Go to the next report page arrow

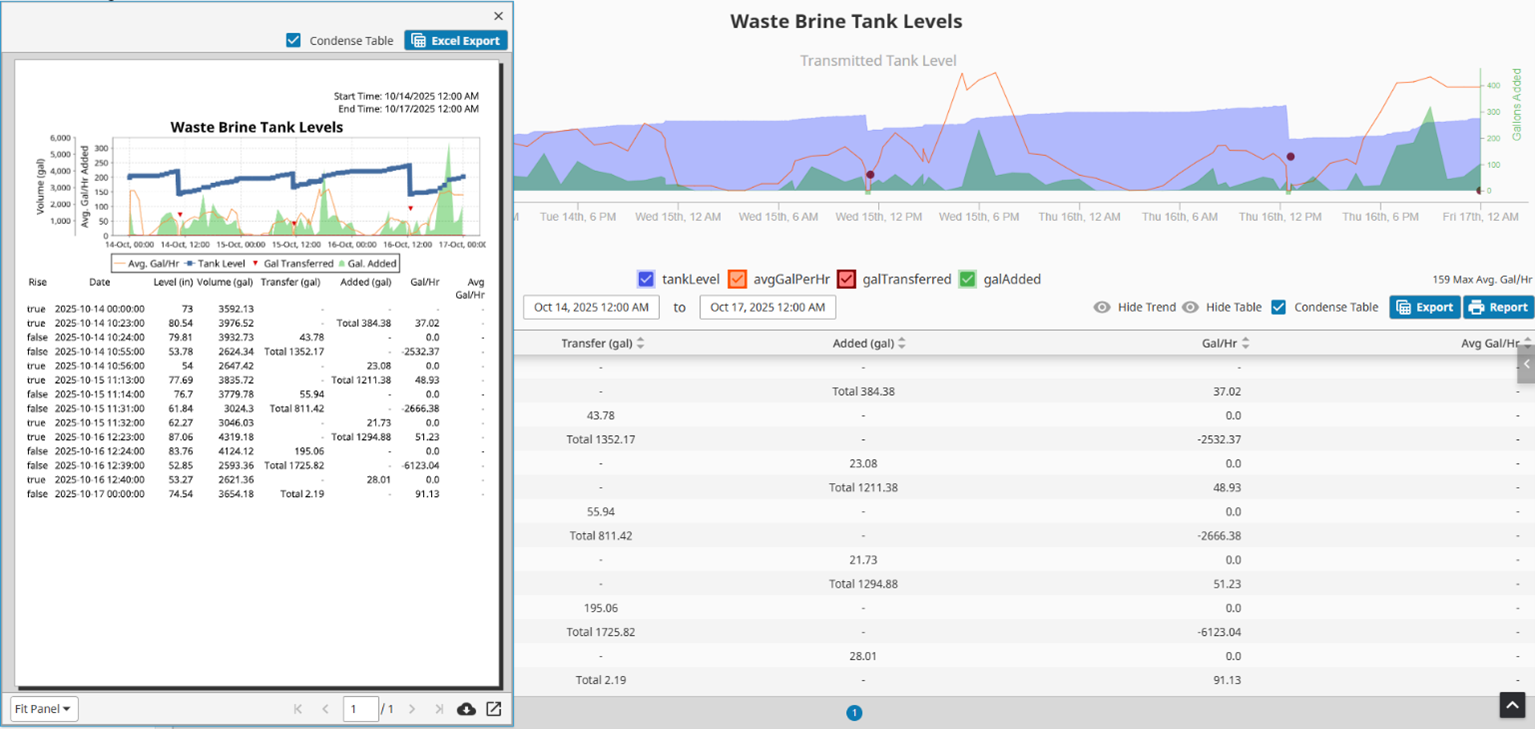(412, 709)
